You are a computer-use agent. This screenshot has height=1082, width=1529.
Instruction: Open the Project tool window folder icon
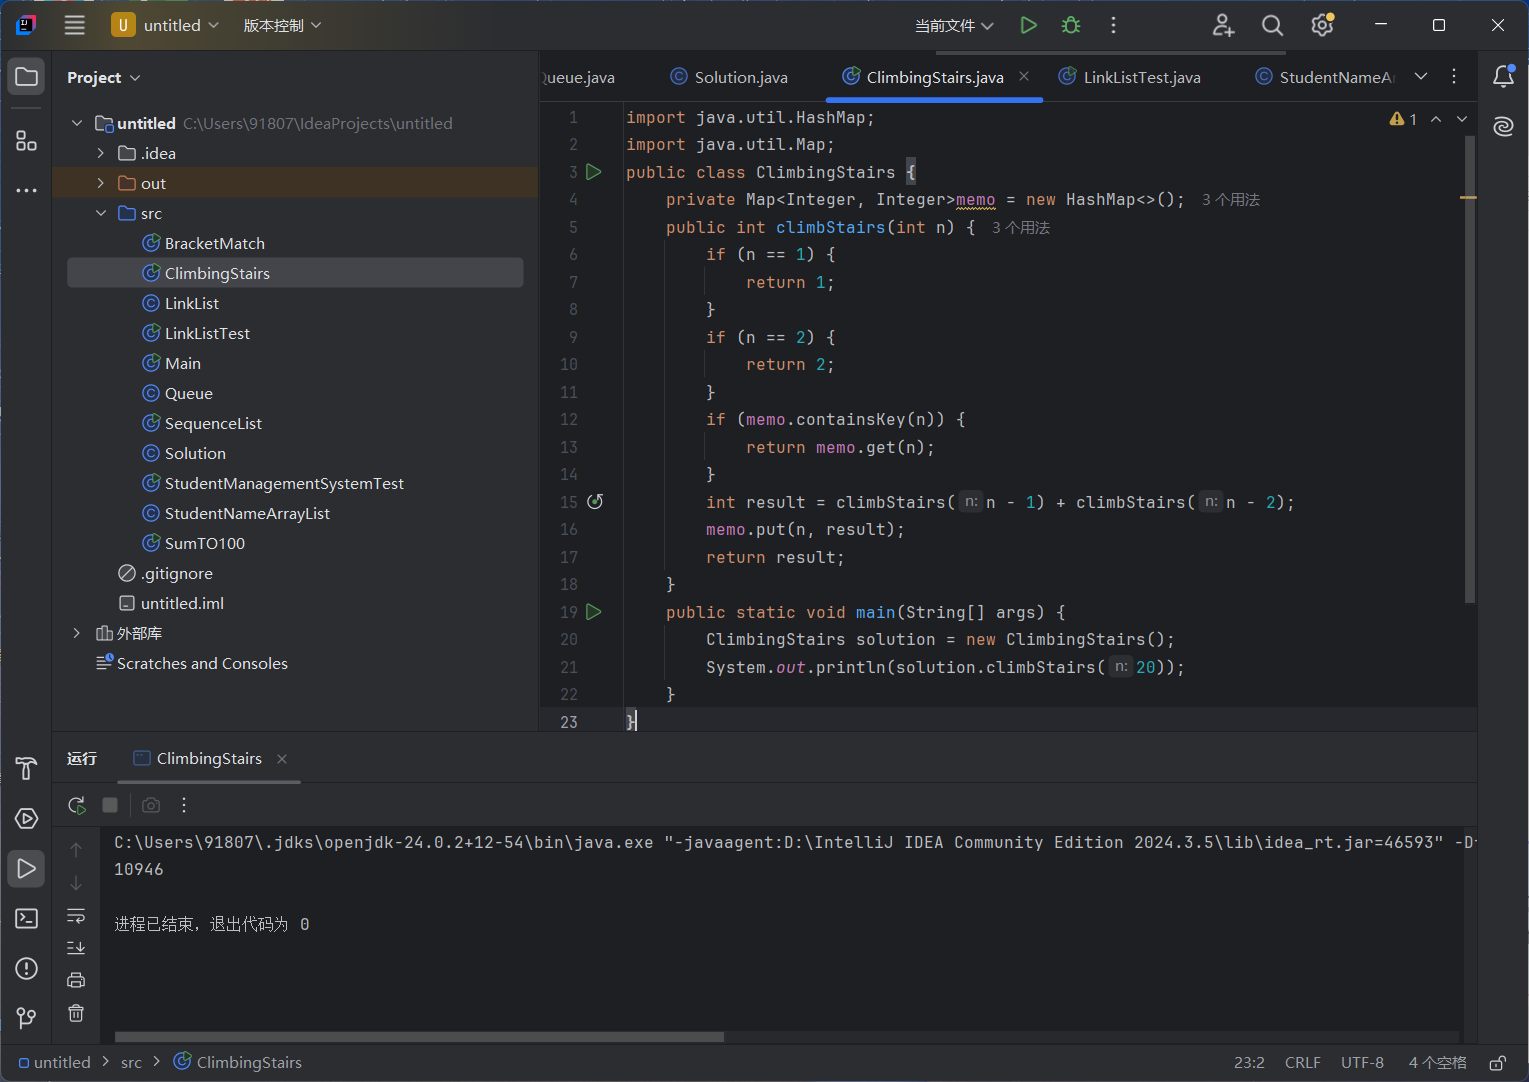(x=27, y=77)
